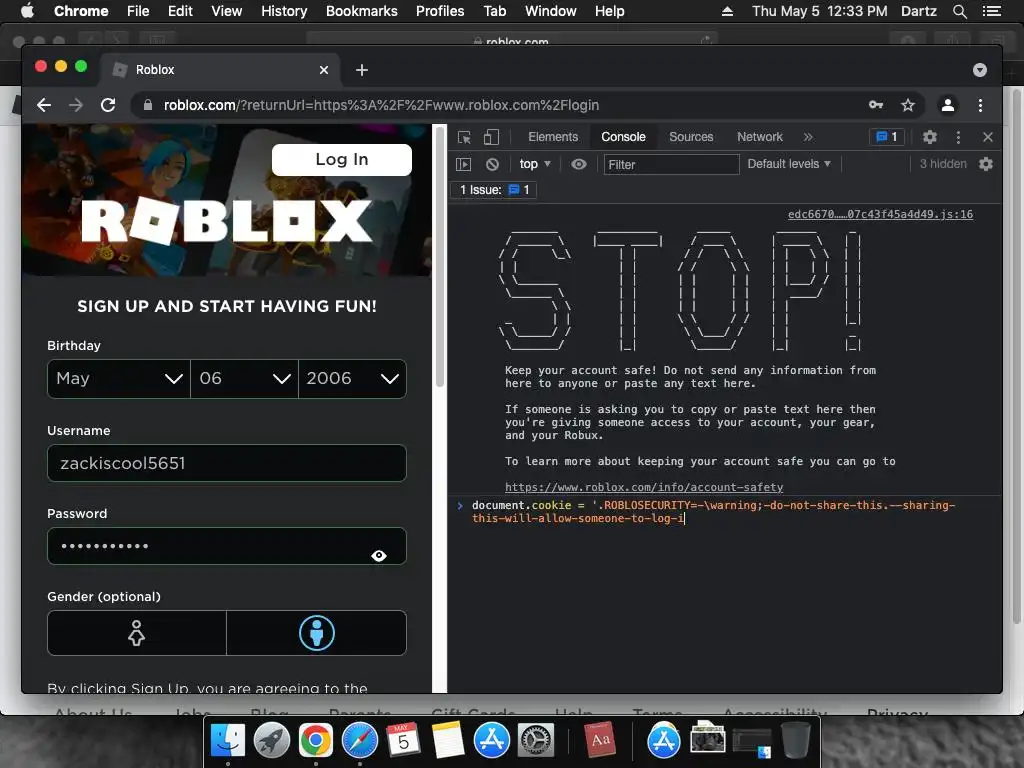Viewport: 1024px width, 768px height.
Task: Click the Username field
Action: (227, 463)
